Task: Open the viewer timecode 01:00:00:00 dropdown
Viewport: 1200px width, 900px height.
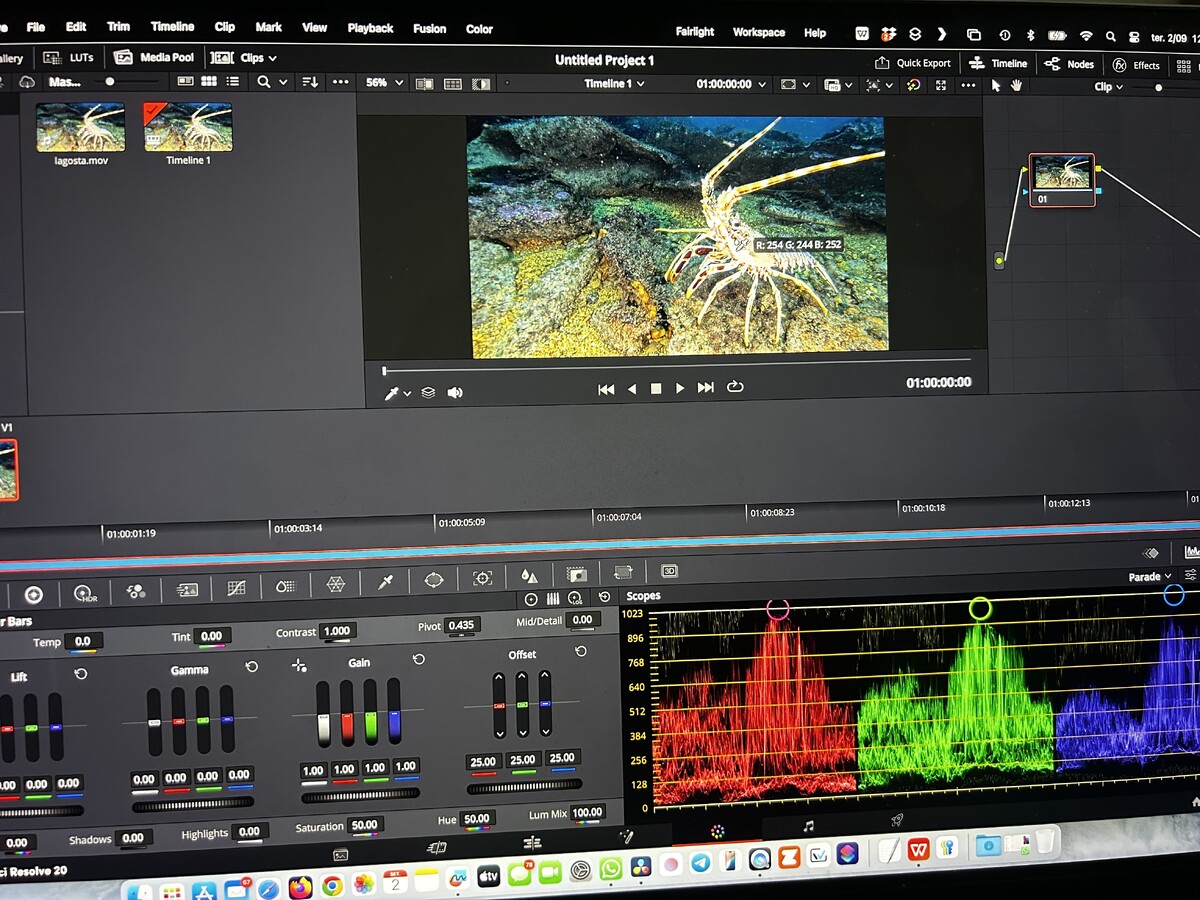Action: [x=732, y=84]
